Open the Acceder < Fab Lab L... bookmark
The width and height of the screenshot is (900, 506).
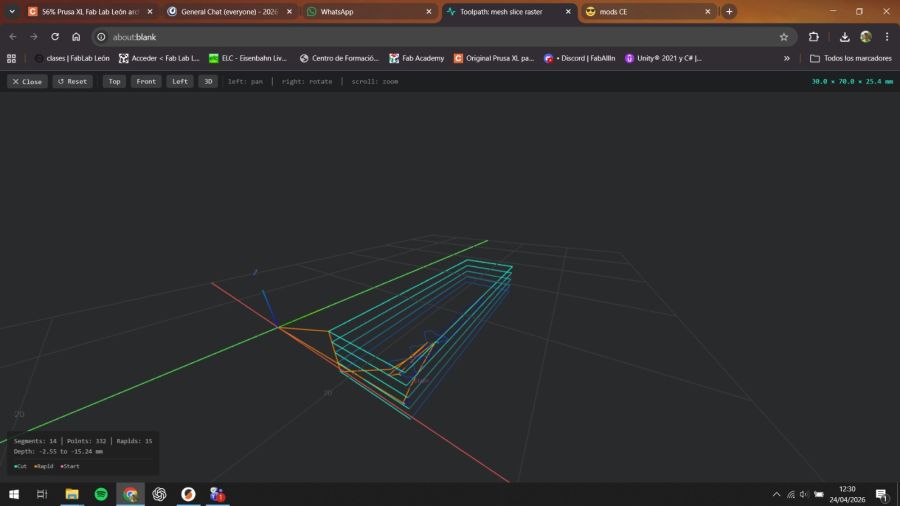[x=159, y=58]
